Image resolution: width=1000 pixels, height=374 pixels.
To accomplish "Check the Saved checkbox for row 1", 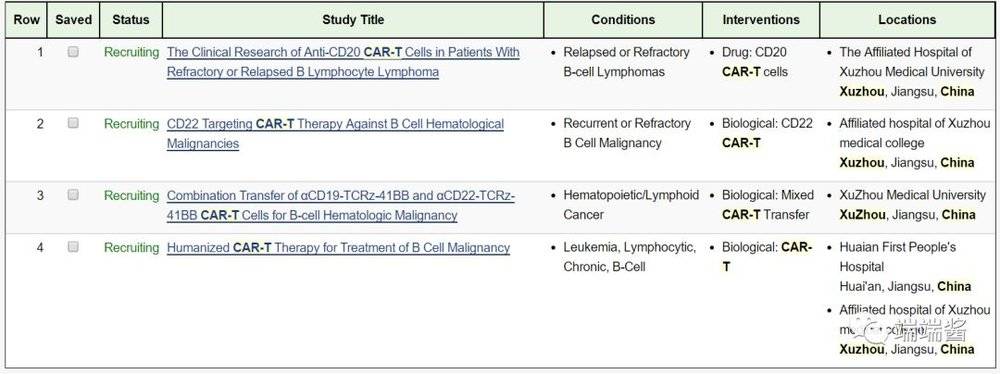I will click(73, 52).
